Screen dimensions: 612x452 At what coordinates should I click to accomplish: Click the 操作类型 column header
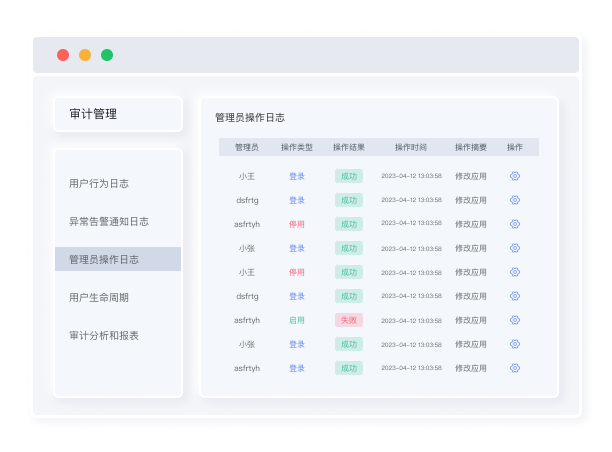(297, 147)
